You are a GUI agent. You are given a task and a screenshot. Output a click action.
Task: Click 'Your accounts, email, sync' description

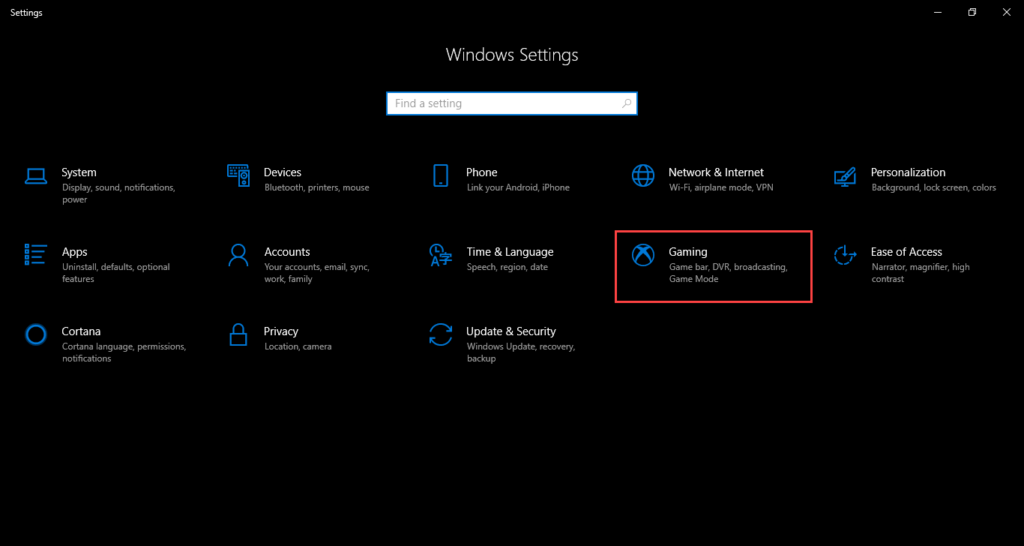click(317, 273)
